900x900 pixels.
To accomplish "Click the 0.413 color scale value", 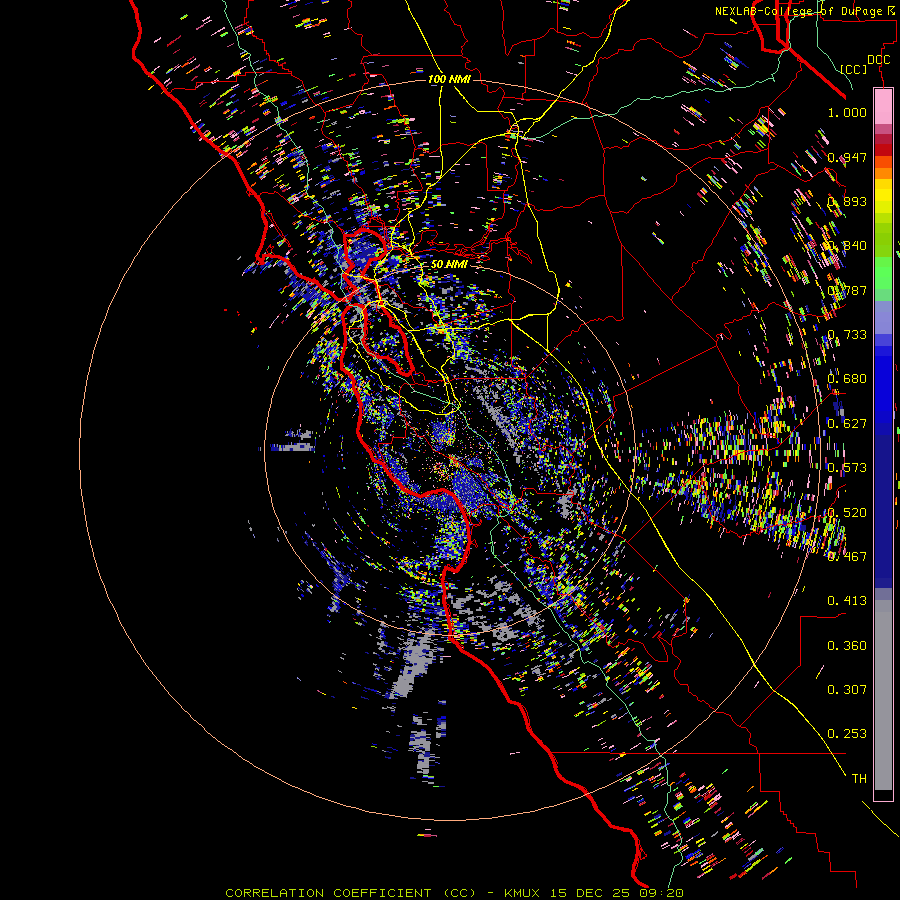I will [x=847, y=601].
